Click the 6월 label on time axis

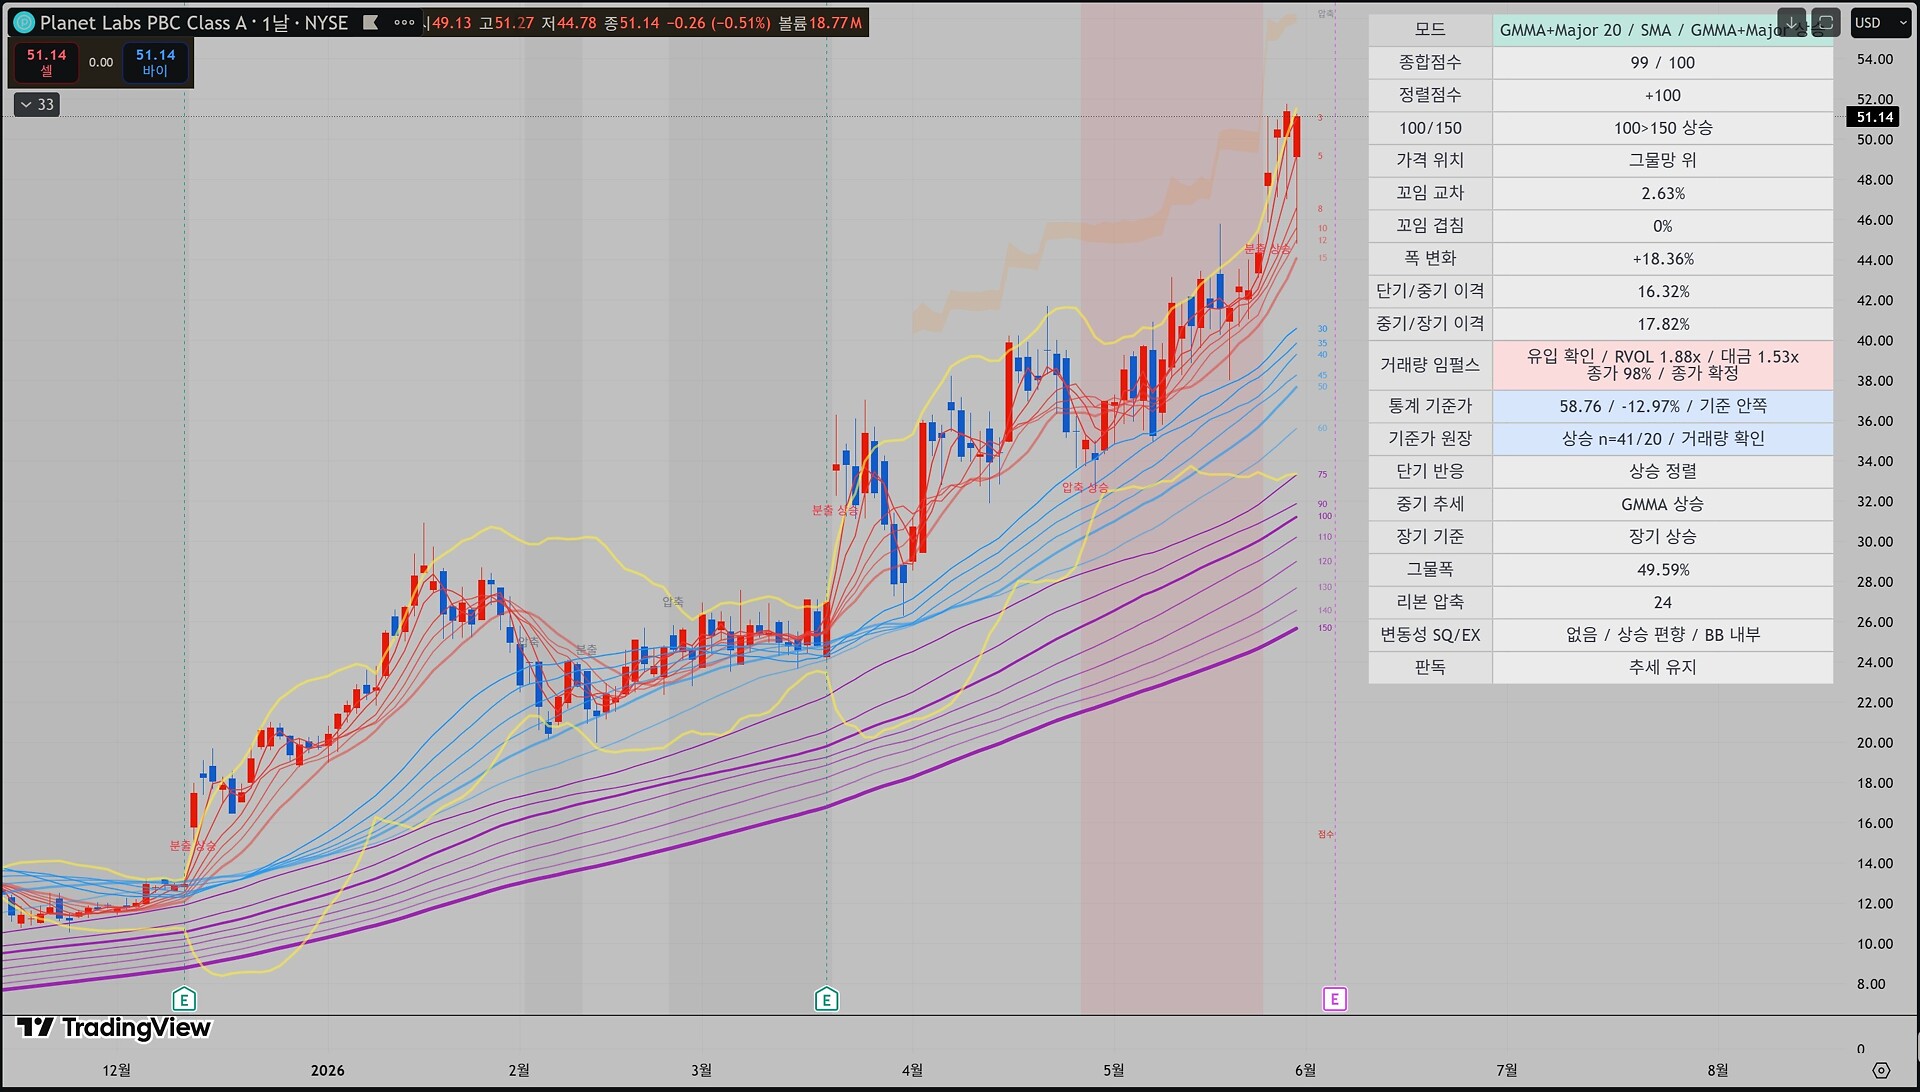click(x=1305, y=1070)
